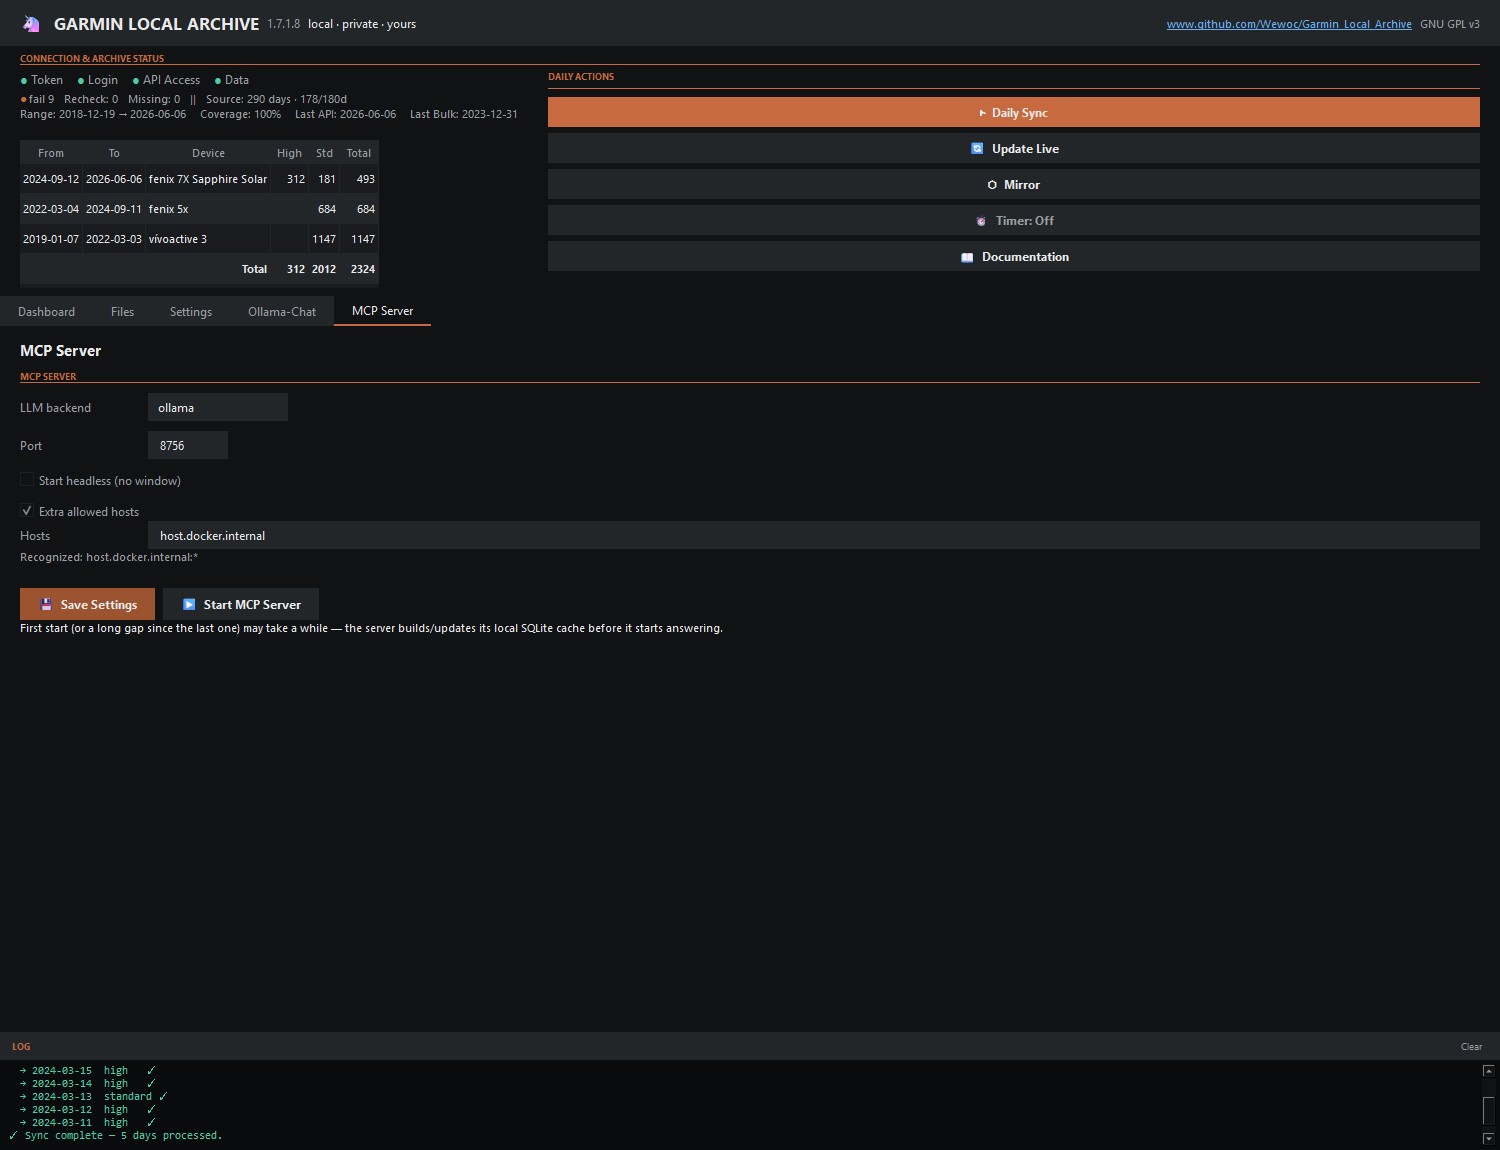The image size is (1500, 1150).
Task: Click the Daily Sync play icon
Action: 982,113
